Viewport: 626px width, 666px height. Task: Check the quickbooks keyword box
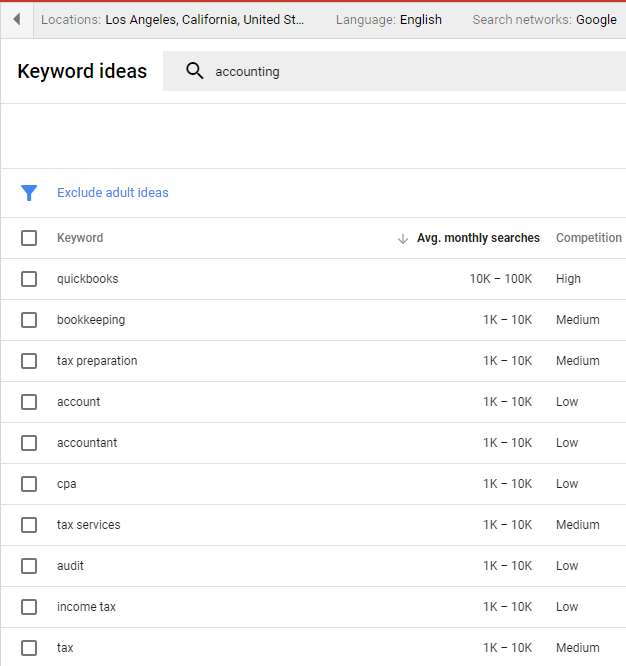(29, 279)
